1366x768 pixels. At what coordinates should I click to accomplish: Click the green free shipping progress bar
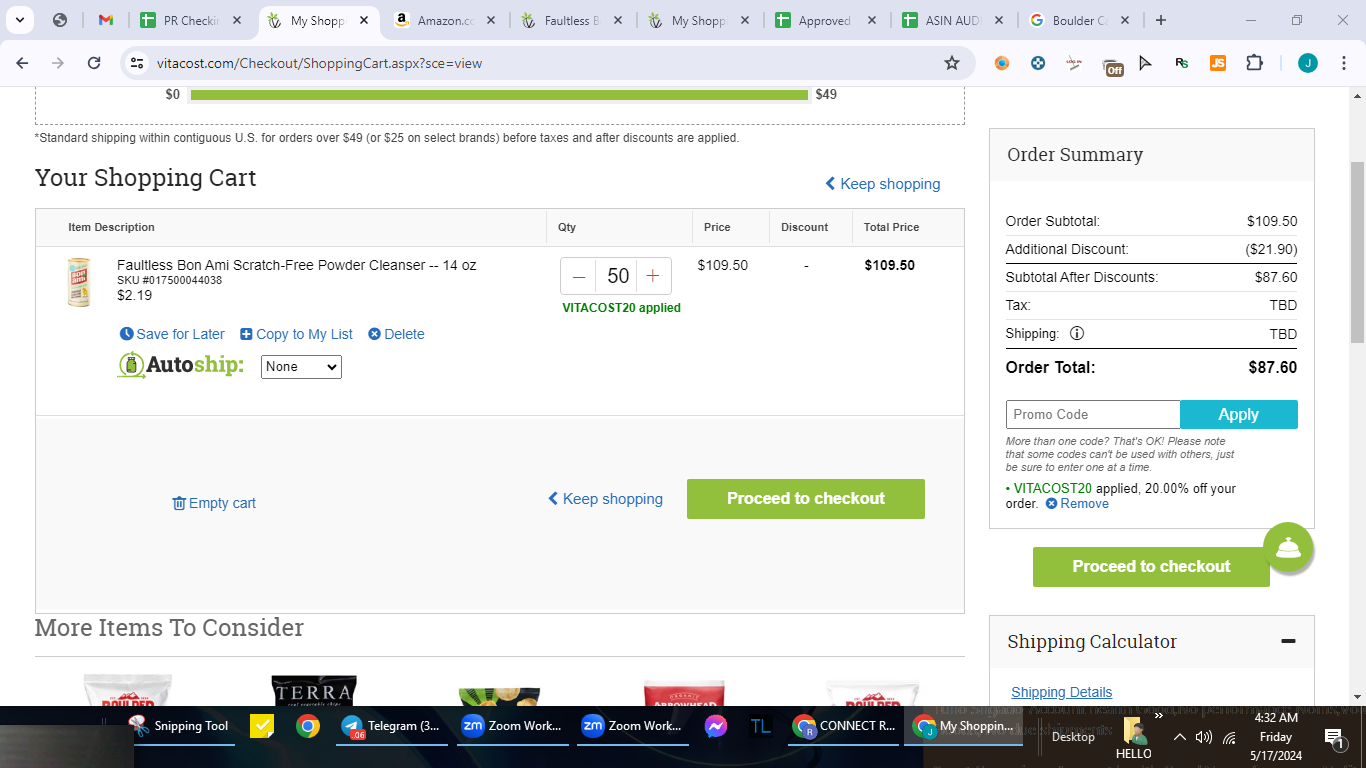tap(499, 95)
